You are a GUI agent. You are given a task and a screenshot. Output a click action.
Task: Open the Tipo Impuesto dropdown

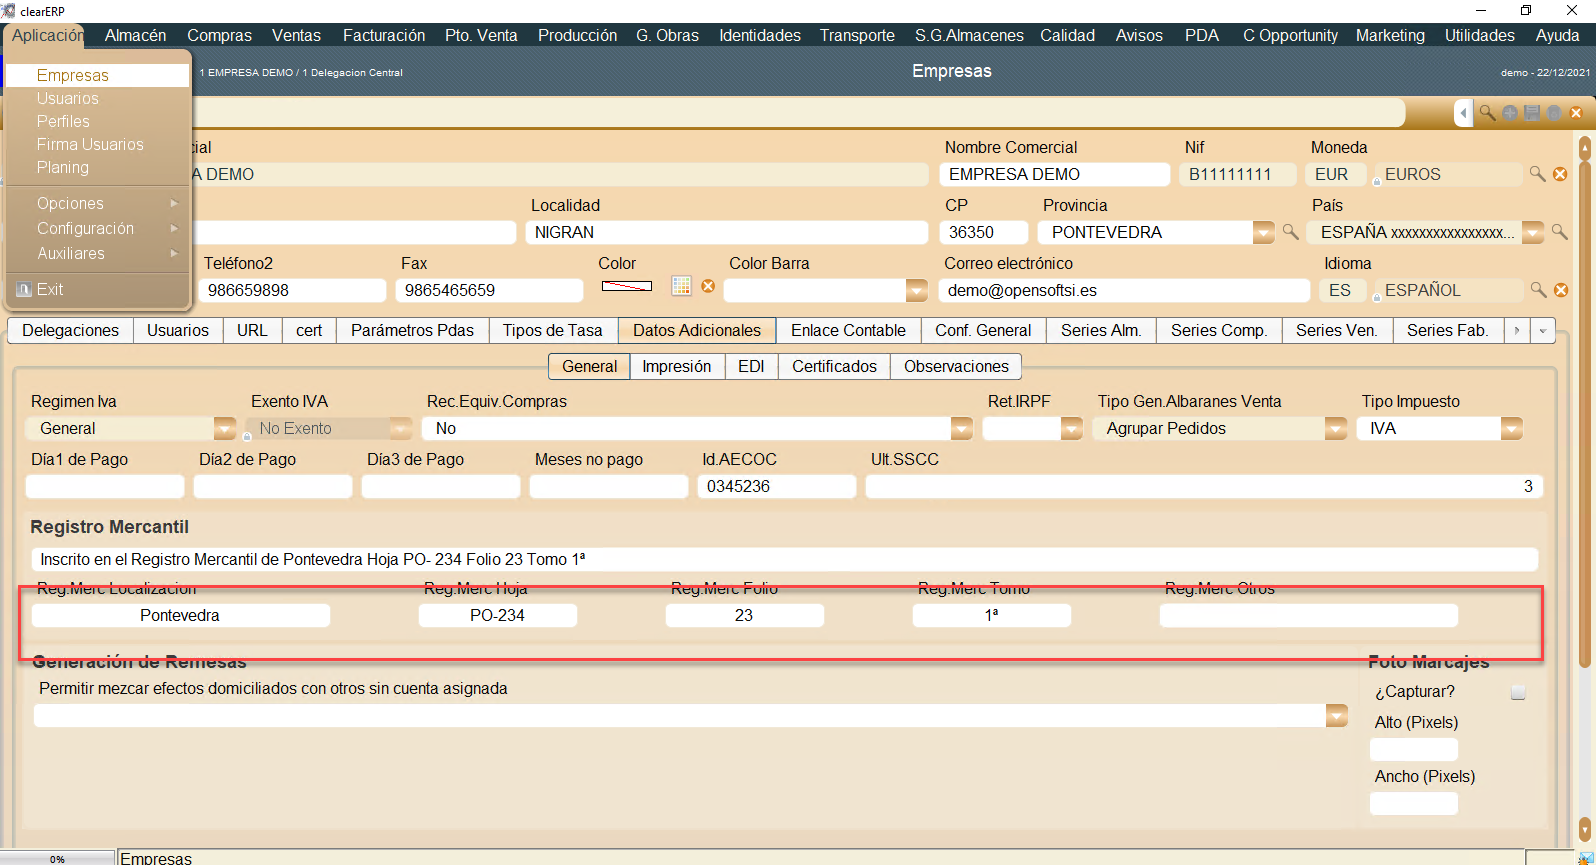[x=1511, y=429]
